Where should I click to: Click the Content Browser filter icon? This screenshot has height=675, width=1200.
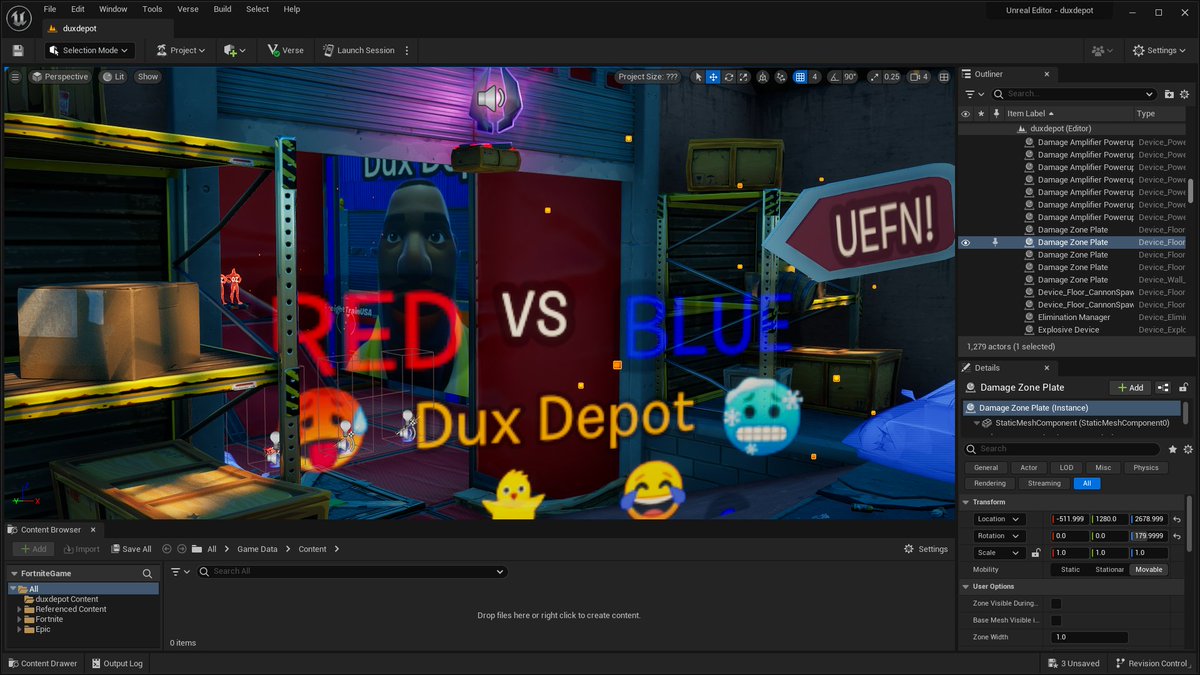[178, 571]
